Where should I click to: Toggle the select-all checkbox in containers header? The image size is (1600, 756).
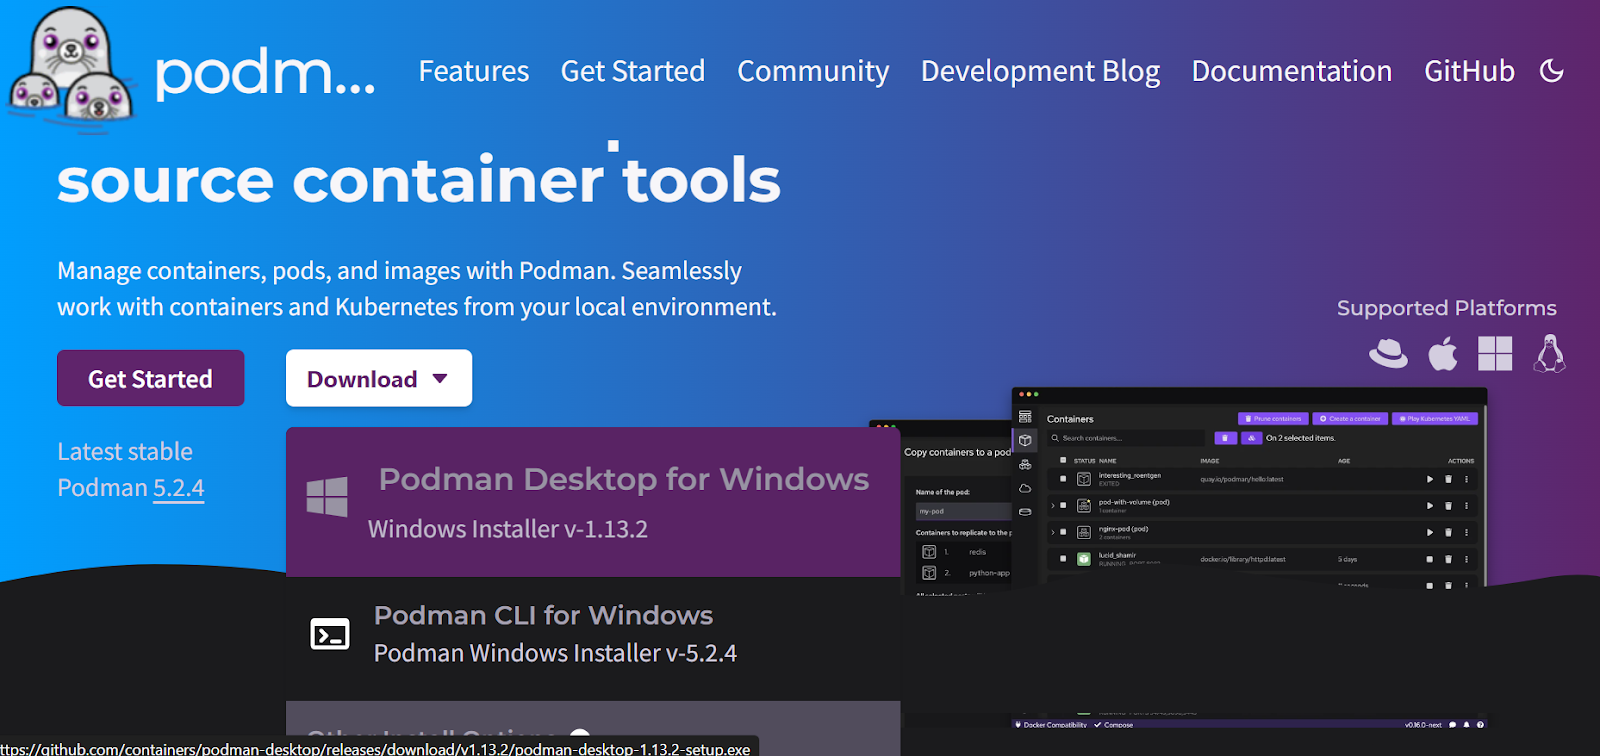click(x=1062, y=461)
